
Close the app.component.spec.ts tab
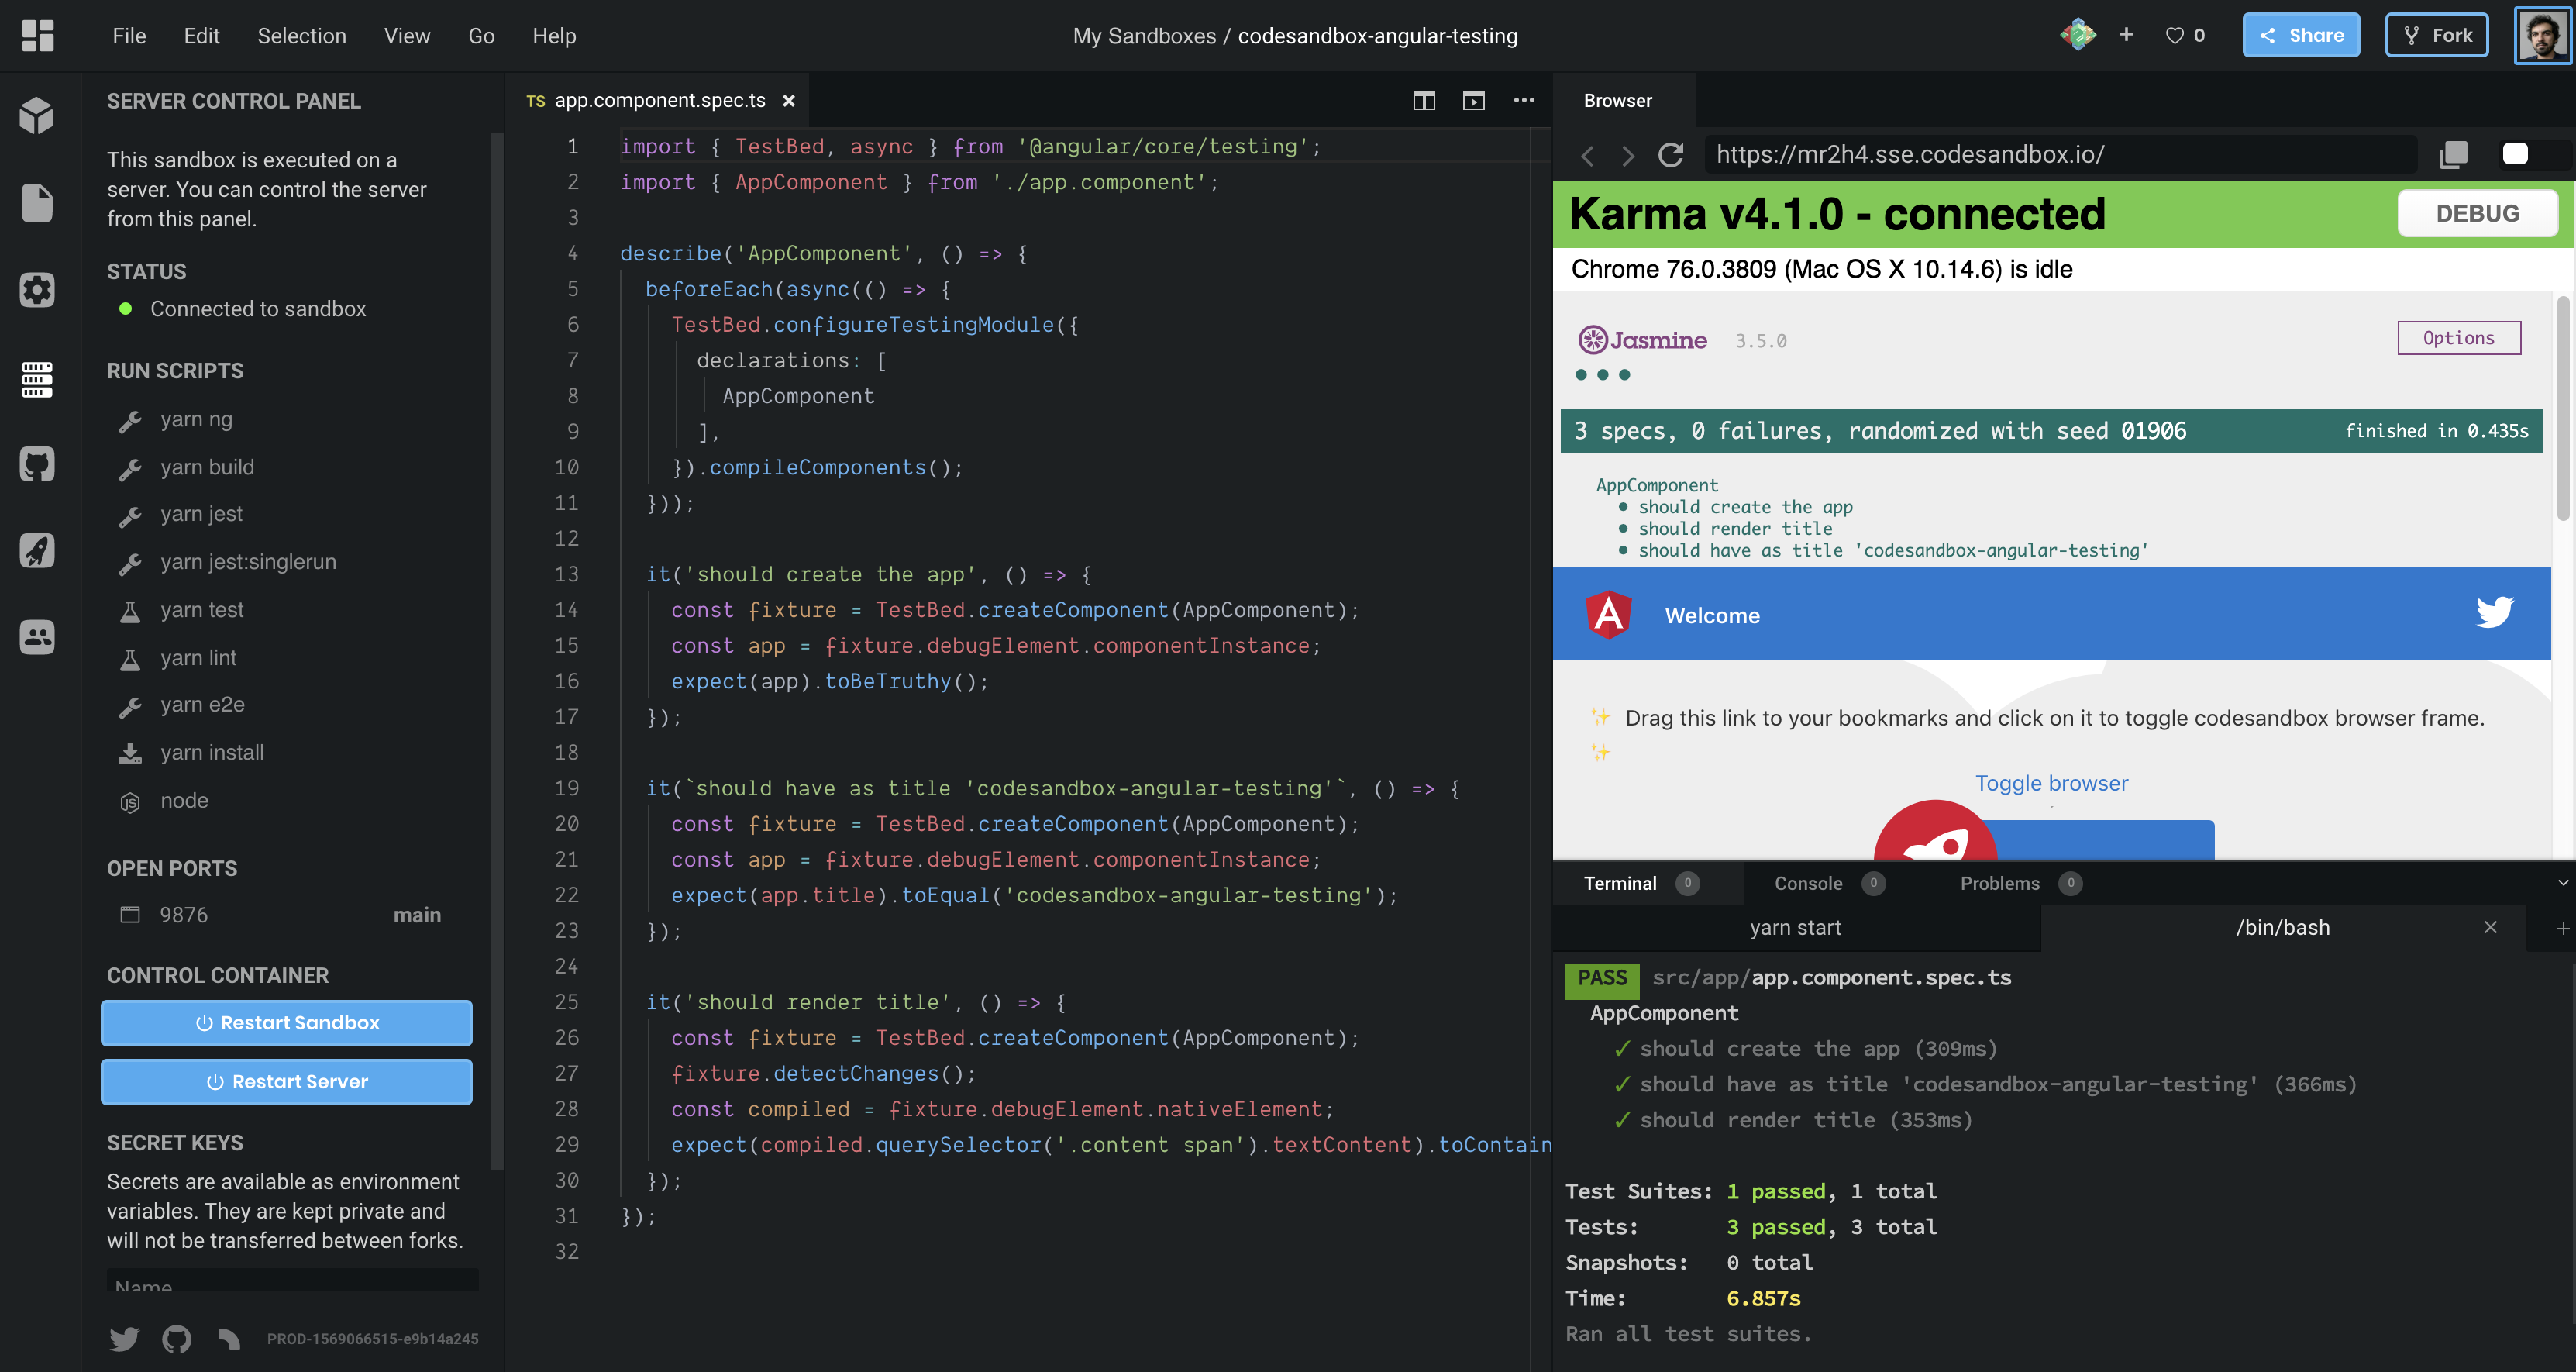pyautogui.click(x=789, y=101)
